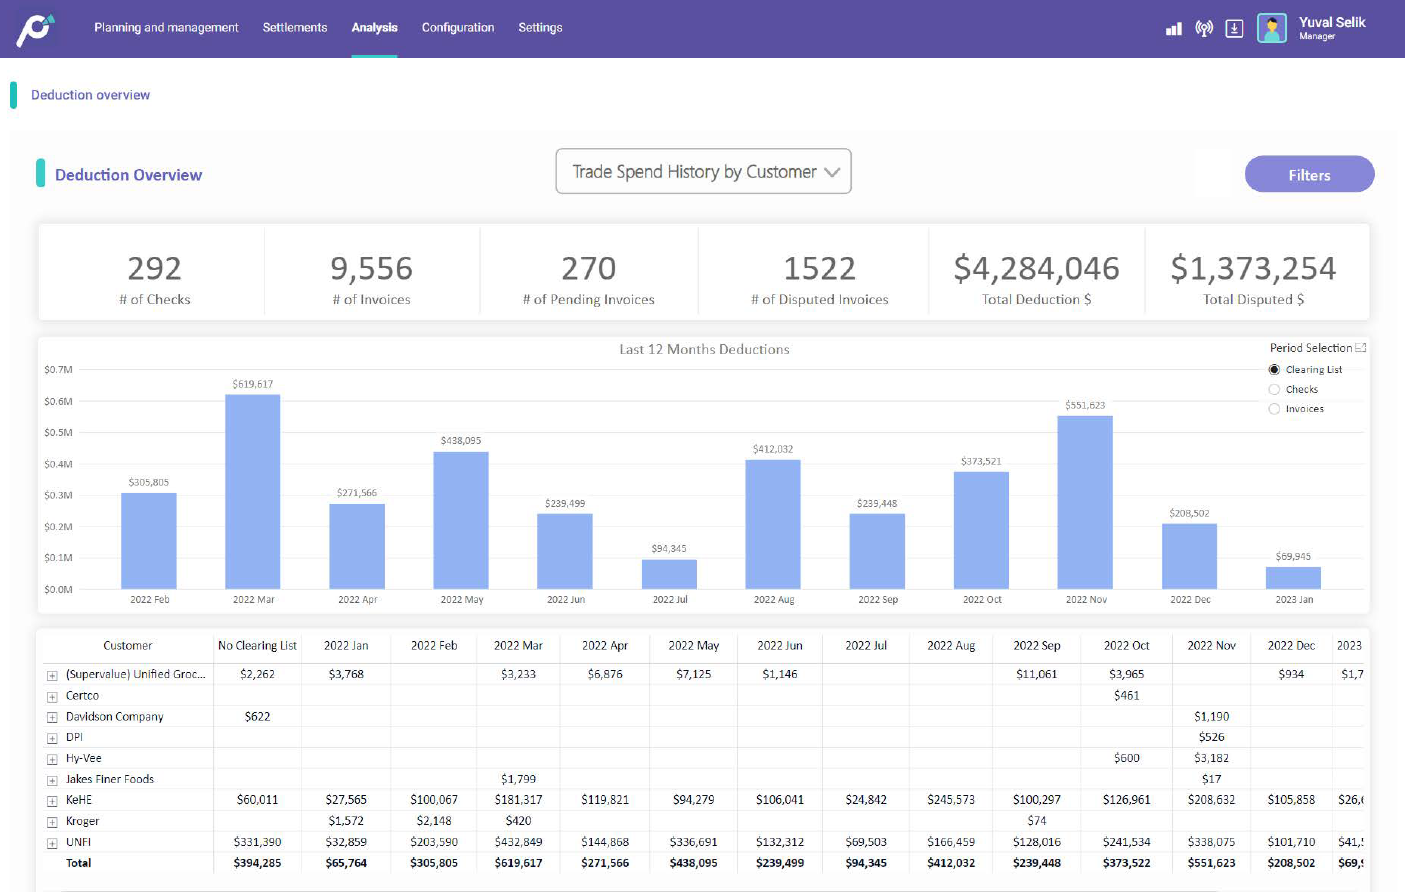The width and height of the screenshot is (1405, 892).
Task: Click the download export icon near the profile
Action: pyautogui.click(x=1234, y=28)
